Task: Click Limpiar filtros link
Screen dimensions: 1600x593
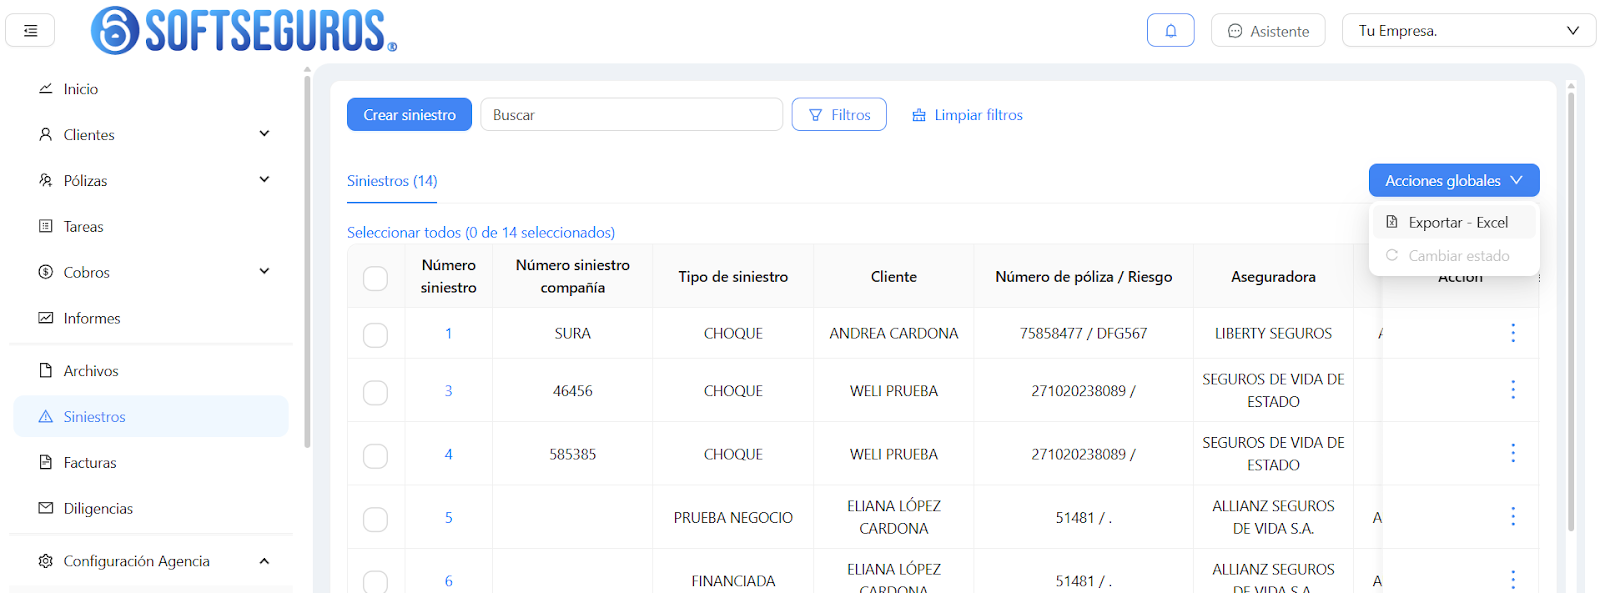Action: (967, 115)
